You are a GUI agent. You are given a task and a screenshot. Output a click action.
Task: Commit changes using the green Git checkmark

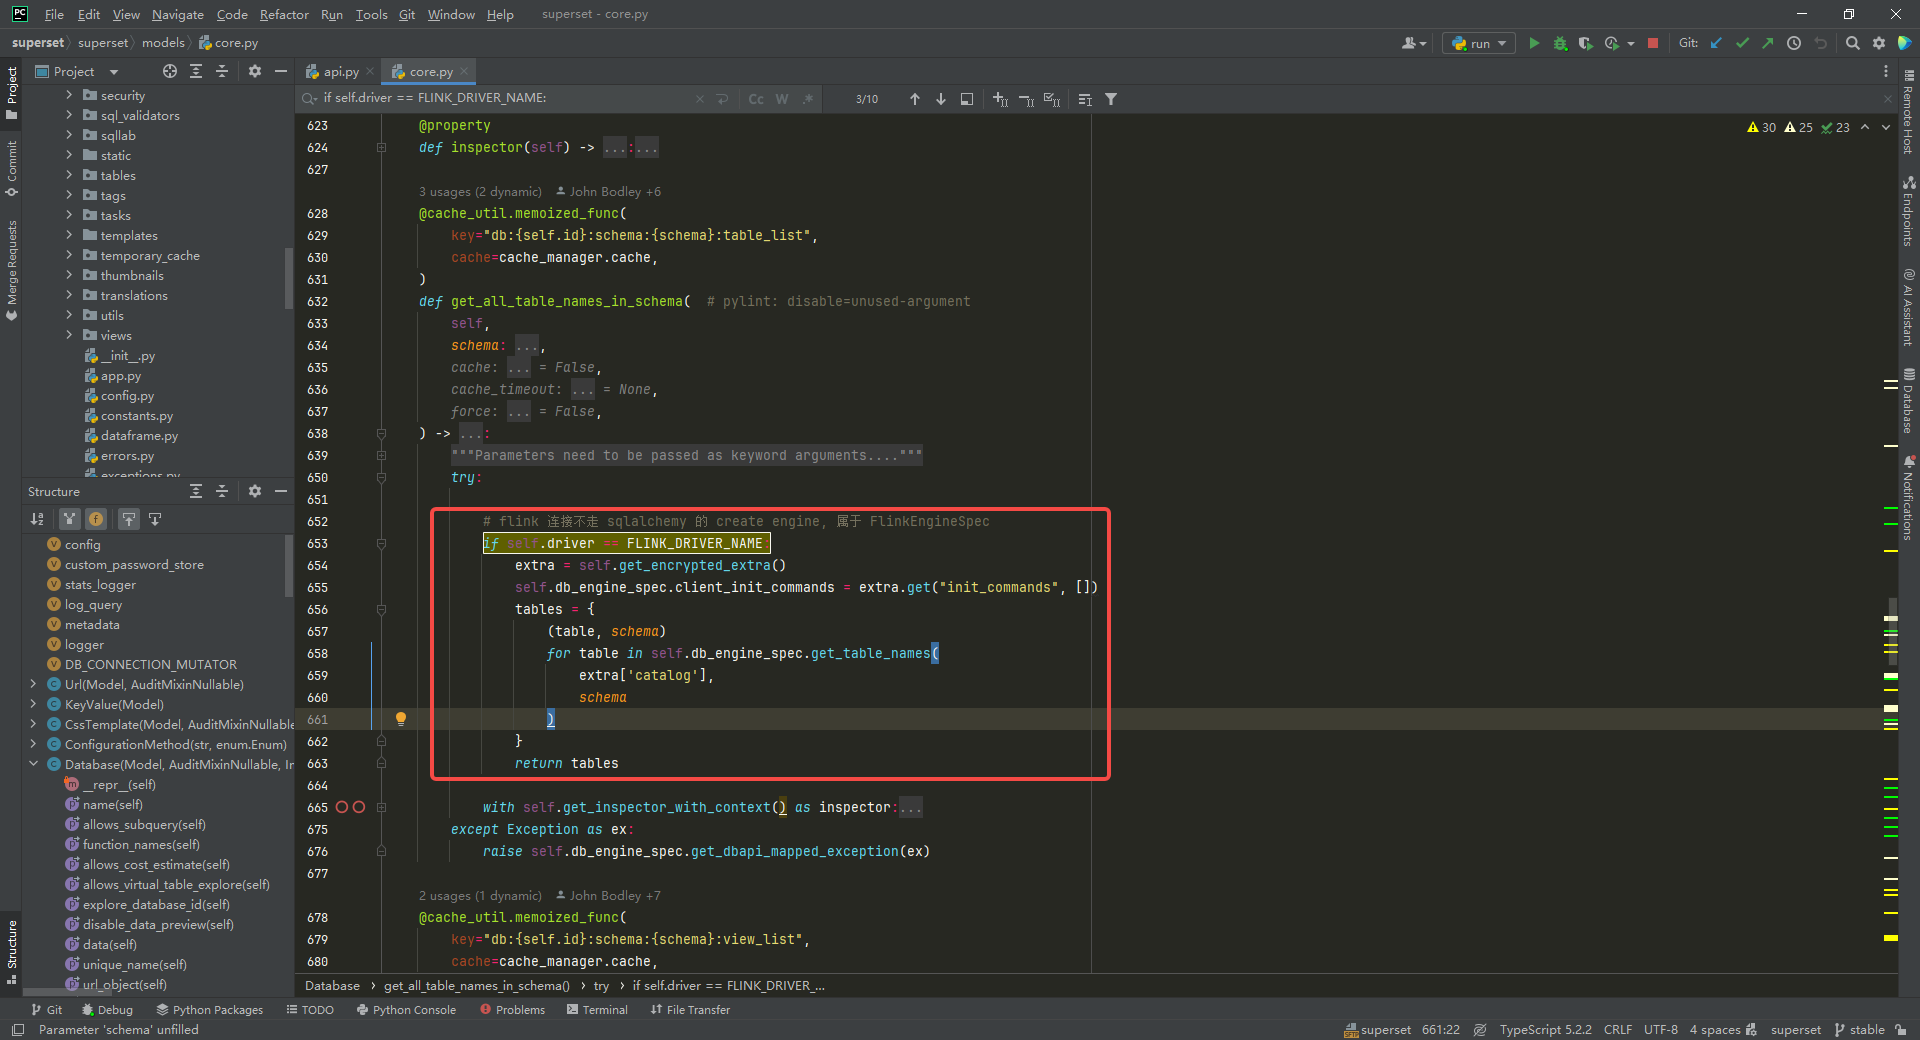[1742, 43]
